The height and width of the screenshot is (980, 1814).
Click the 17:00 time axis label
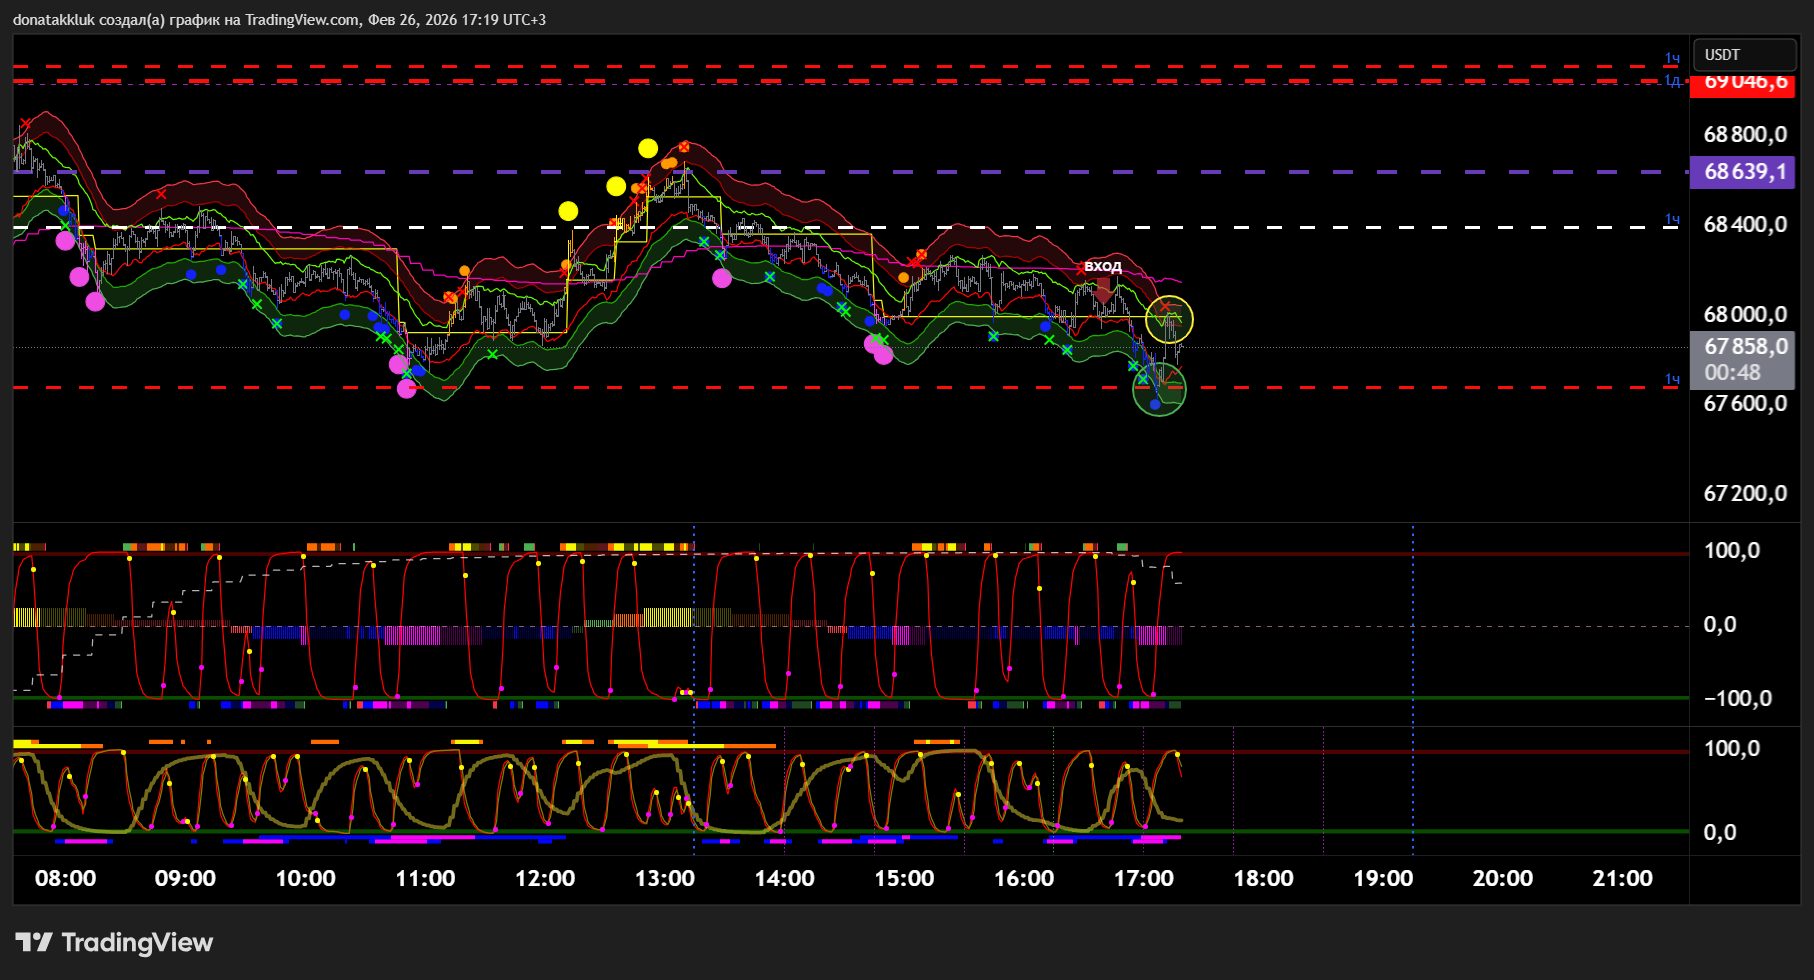(x=1143, y=879)
